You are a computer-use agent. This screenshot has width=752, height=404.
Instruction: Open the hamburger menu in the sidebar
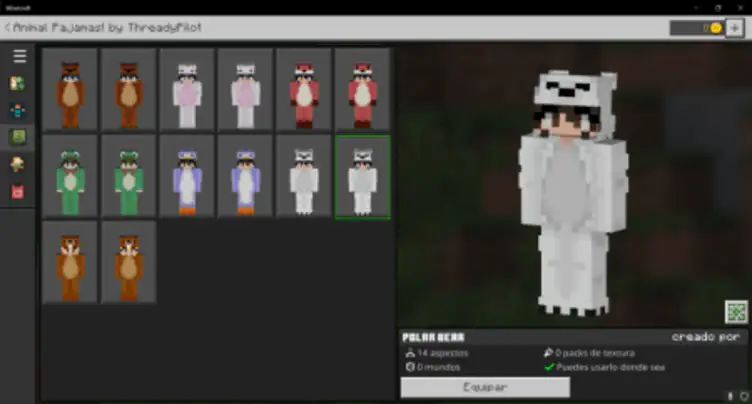[x=20, y=56]
